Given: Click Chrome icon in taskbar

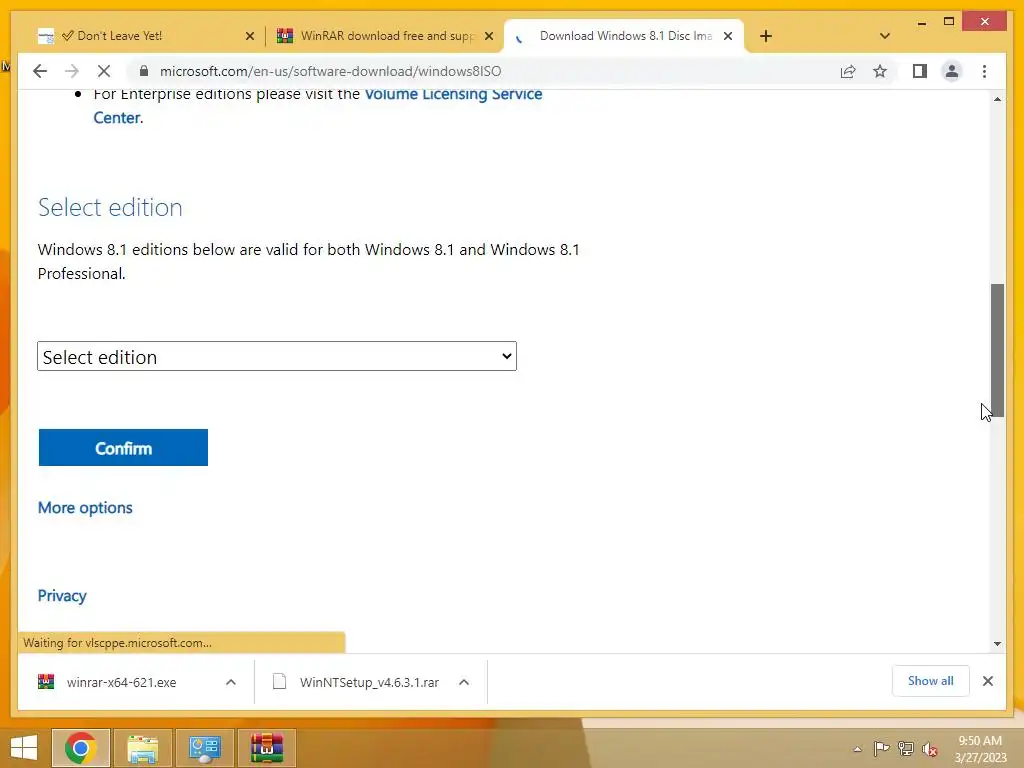Looking at the screenshot, I should pyautogui.click(x=80, y=748).
